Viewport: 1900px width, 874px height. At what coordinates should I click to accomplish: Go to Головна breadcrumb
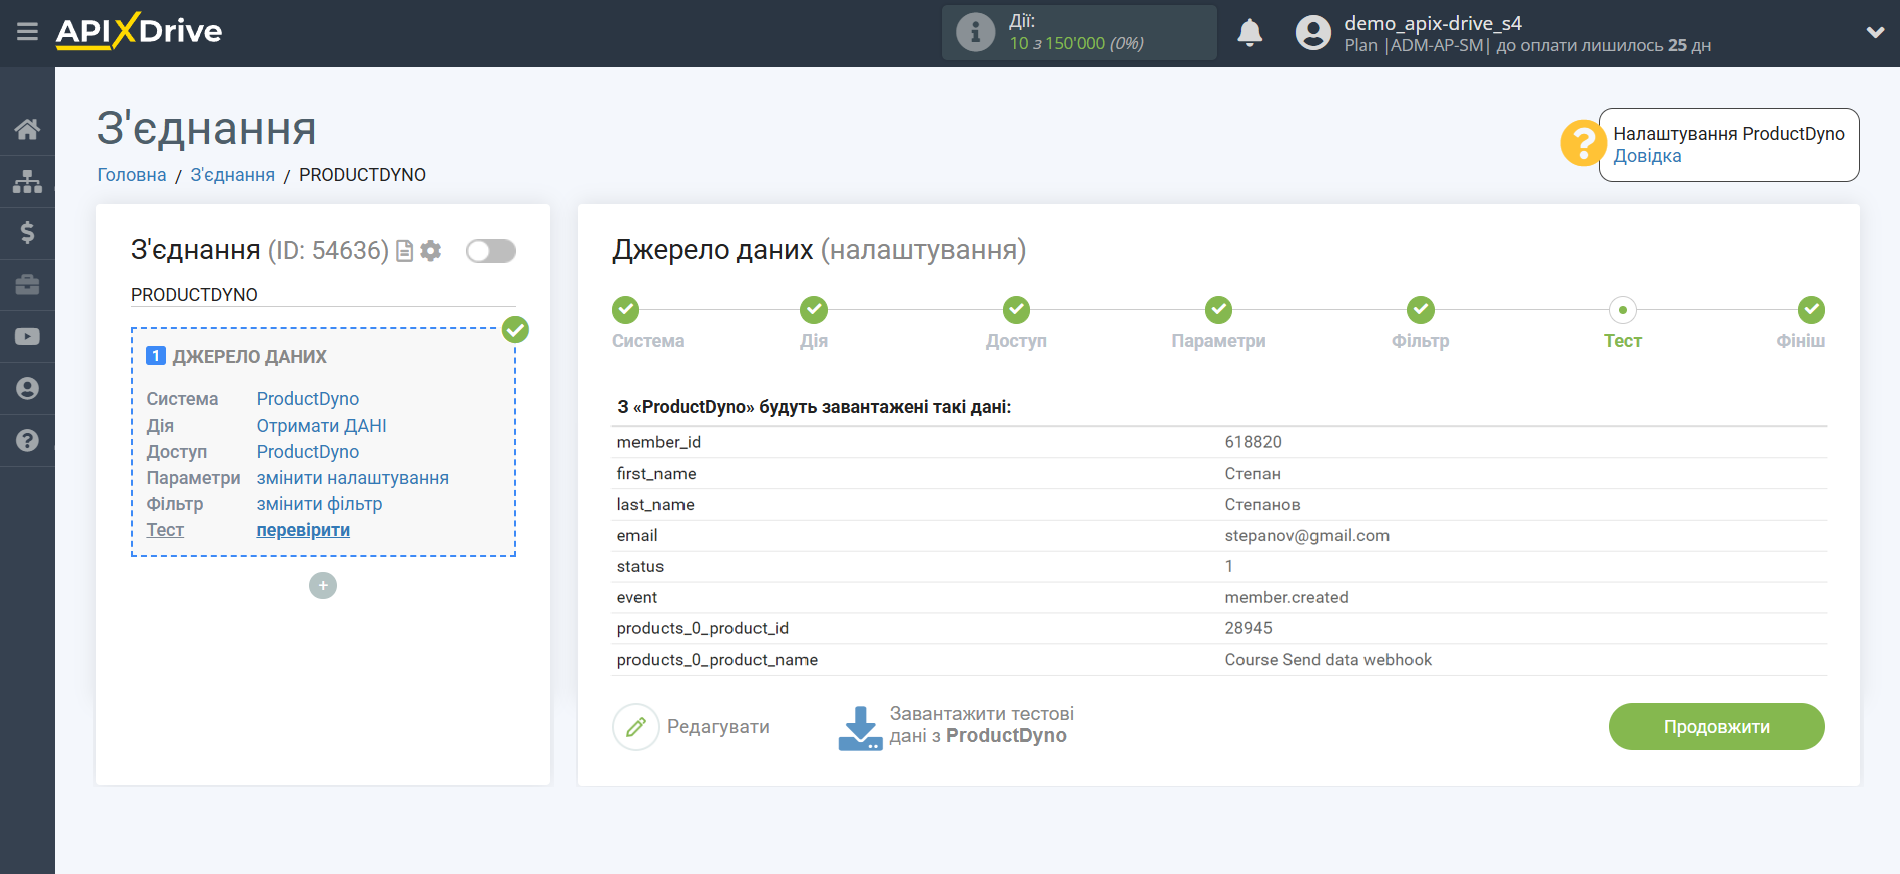(132, 175)
